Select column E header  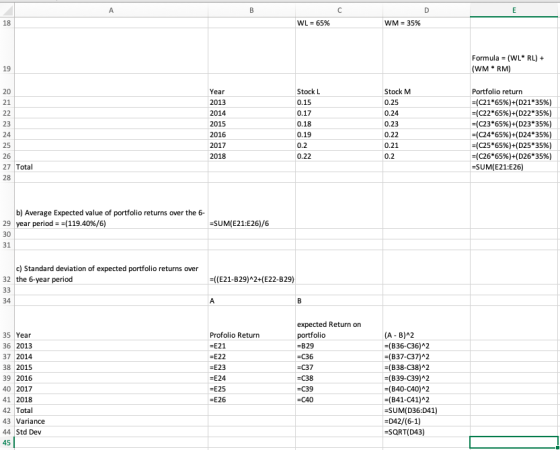coord(515,11)
